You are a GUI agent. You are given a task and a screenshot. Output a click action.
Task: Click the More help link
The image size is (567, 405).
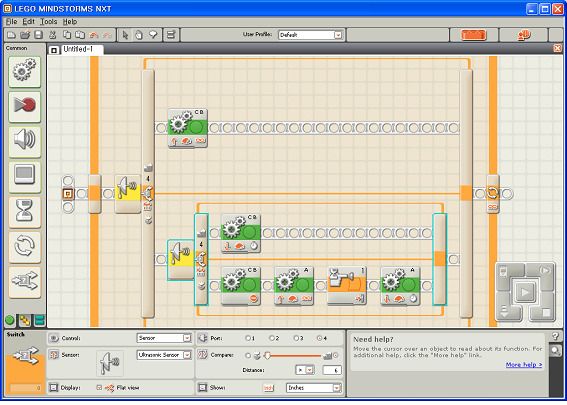coord(524,364)
